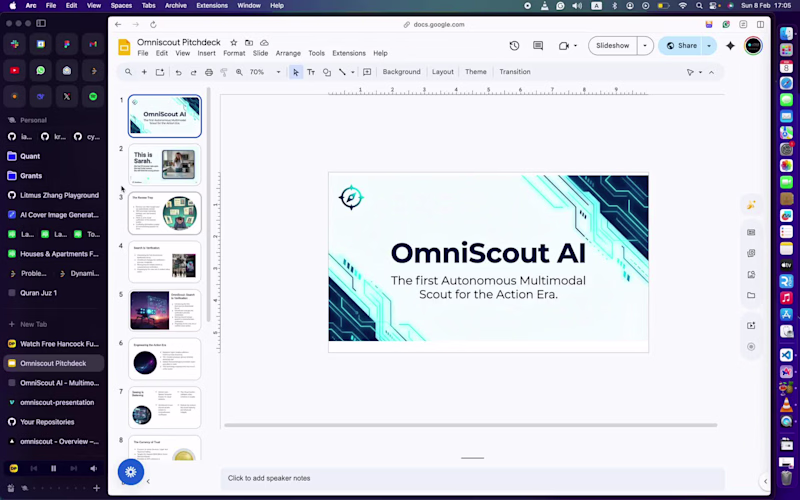Click the blue gear floating button

(x=131, y=472)
